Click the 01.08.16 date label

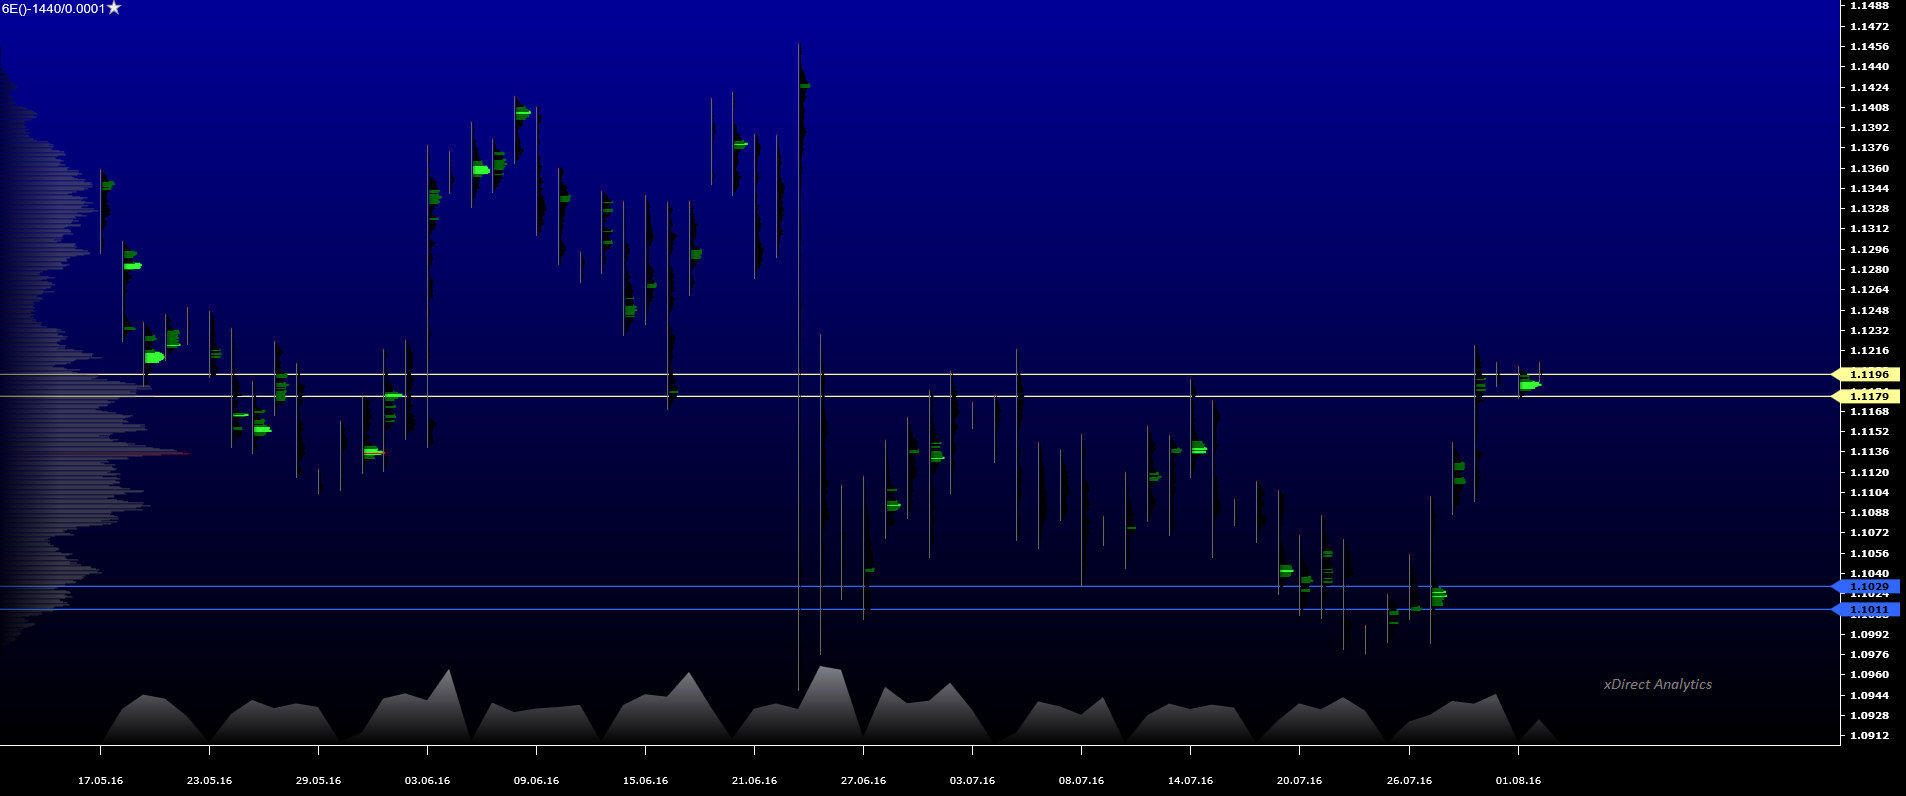[1518, 781]
